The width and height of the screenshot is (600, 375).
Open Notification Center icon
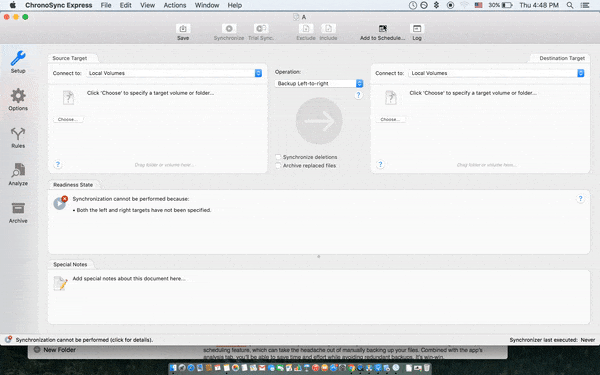pyautogui.click(x=585, y=5)
